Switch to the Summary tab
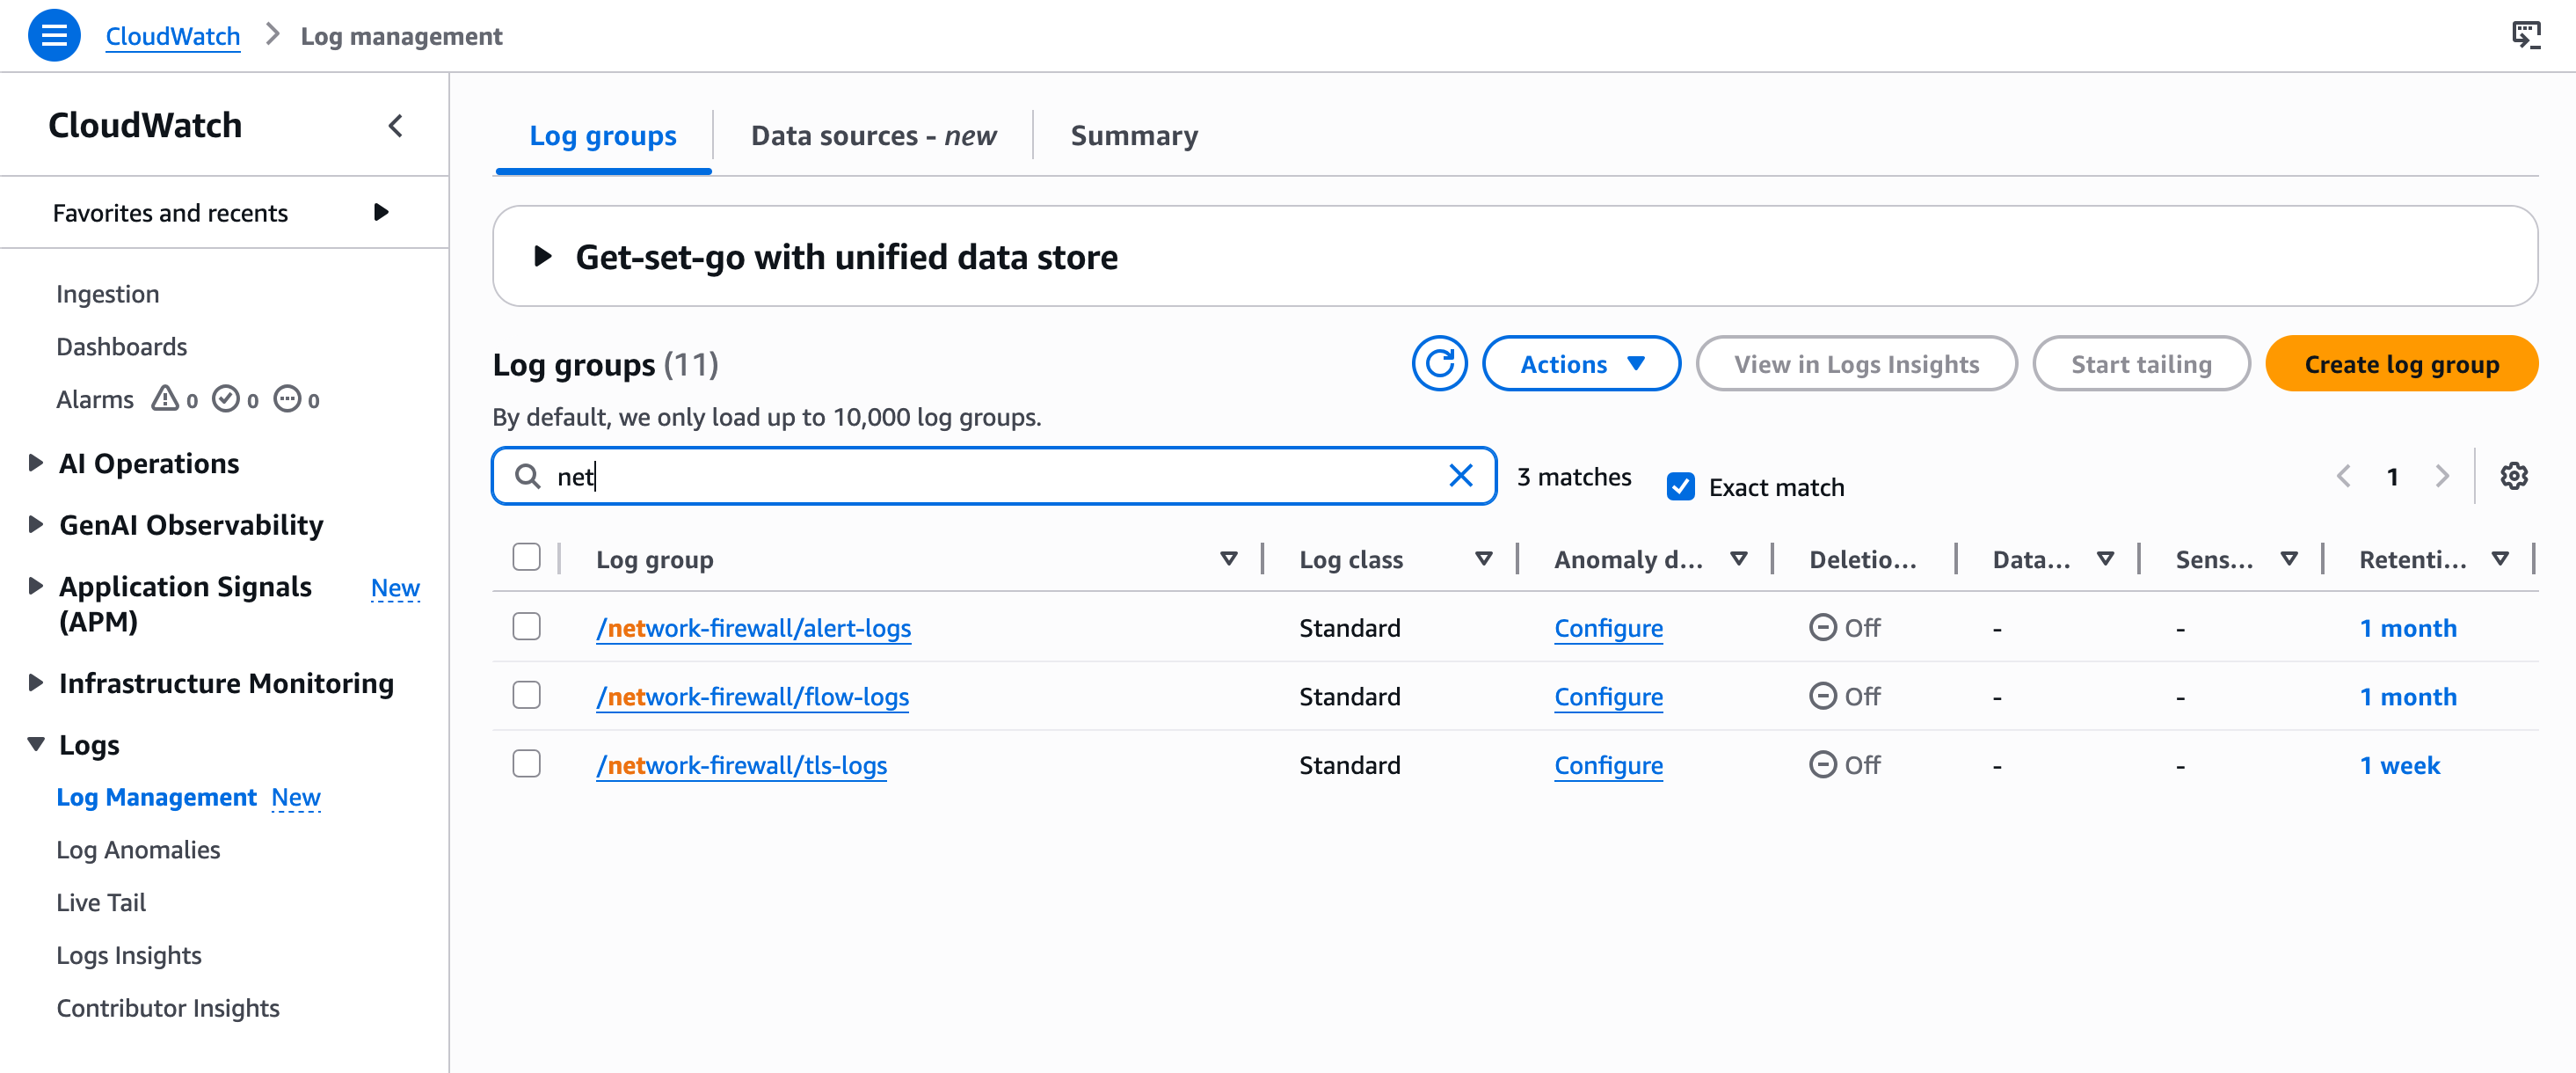This screenshot has height=1073, width=2576. tap(1133, 136)
